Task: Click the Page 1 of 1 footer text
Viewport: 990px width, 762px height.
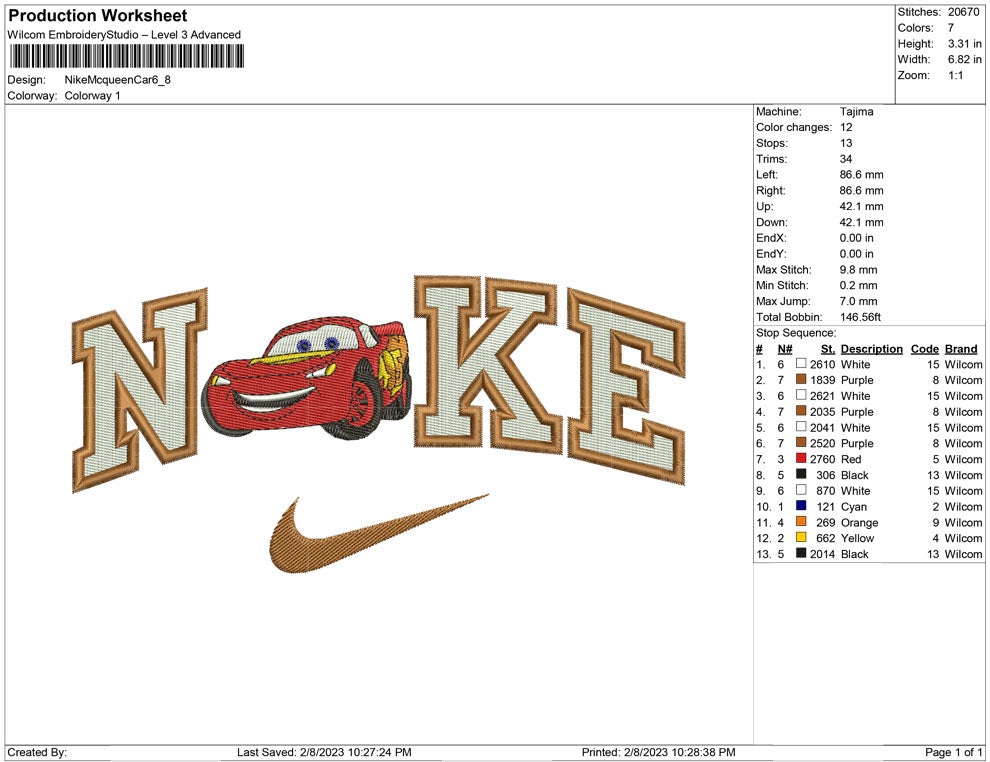Action: (954, 752)
